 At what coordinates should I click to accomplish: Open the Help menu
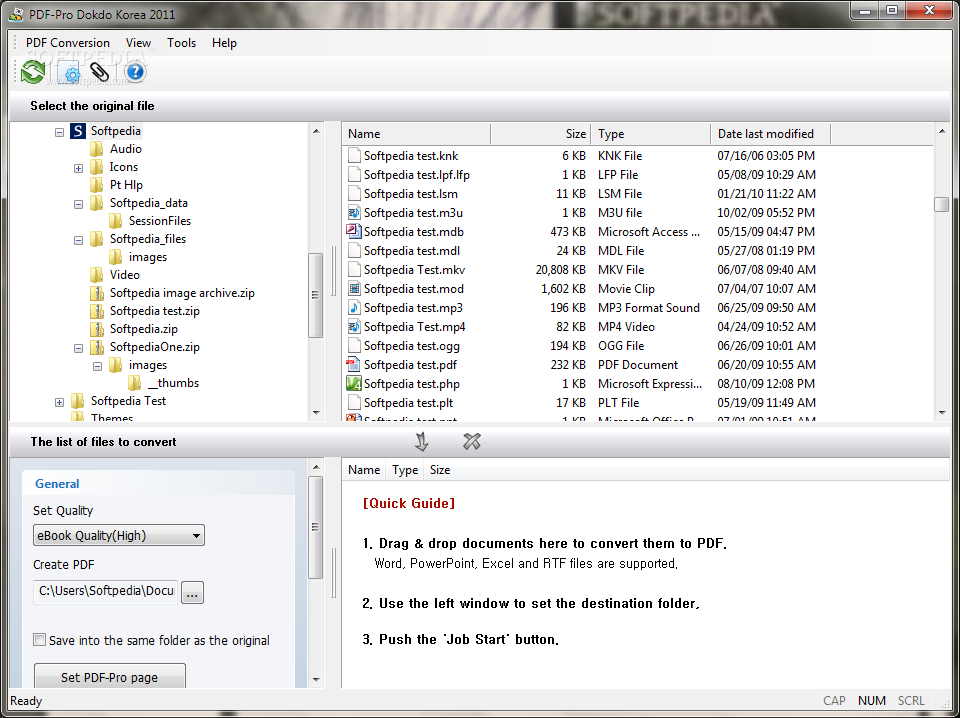[x=224, y=43]
